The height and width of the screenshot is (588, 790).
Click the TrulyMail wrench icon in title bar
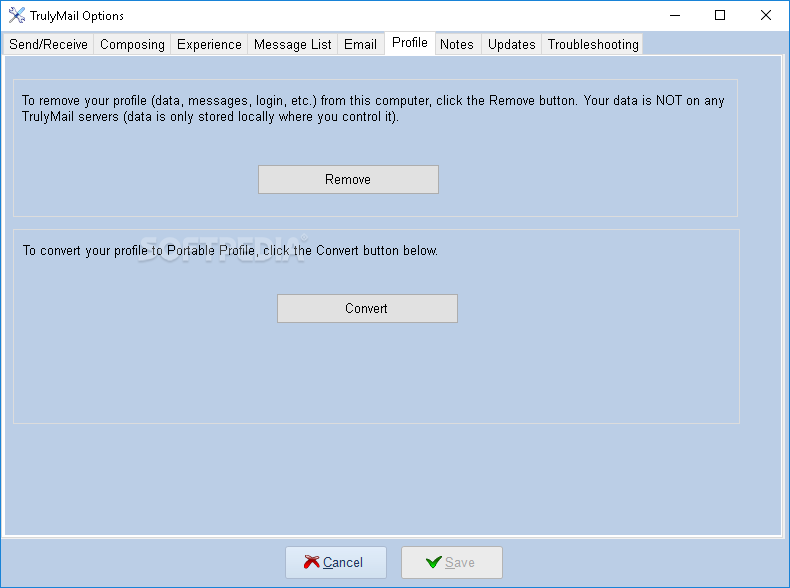17,15
